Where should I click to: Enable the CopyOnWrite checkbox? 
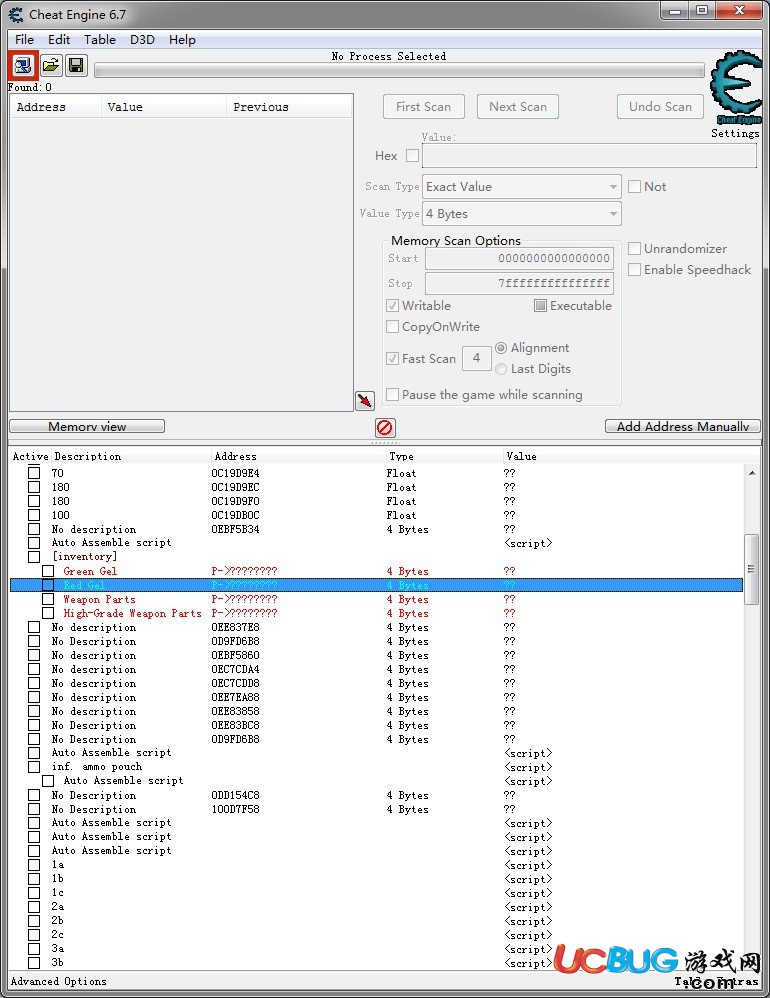coord(393,327)
